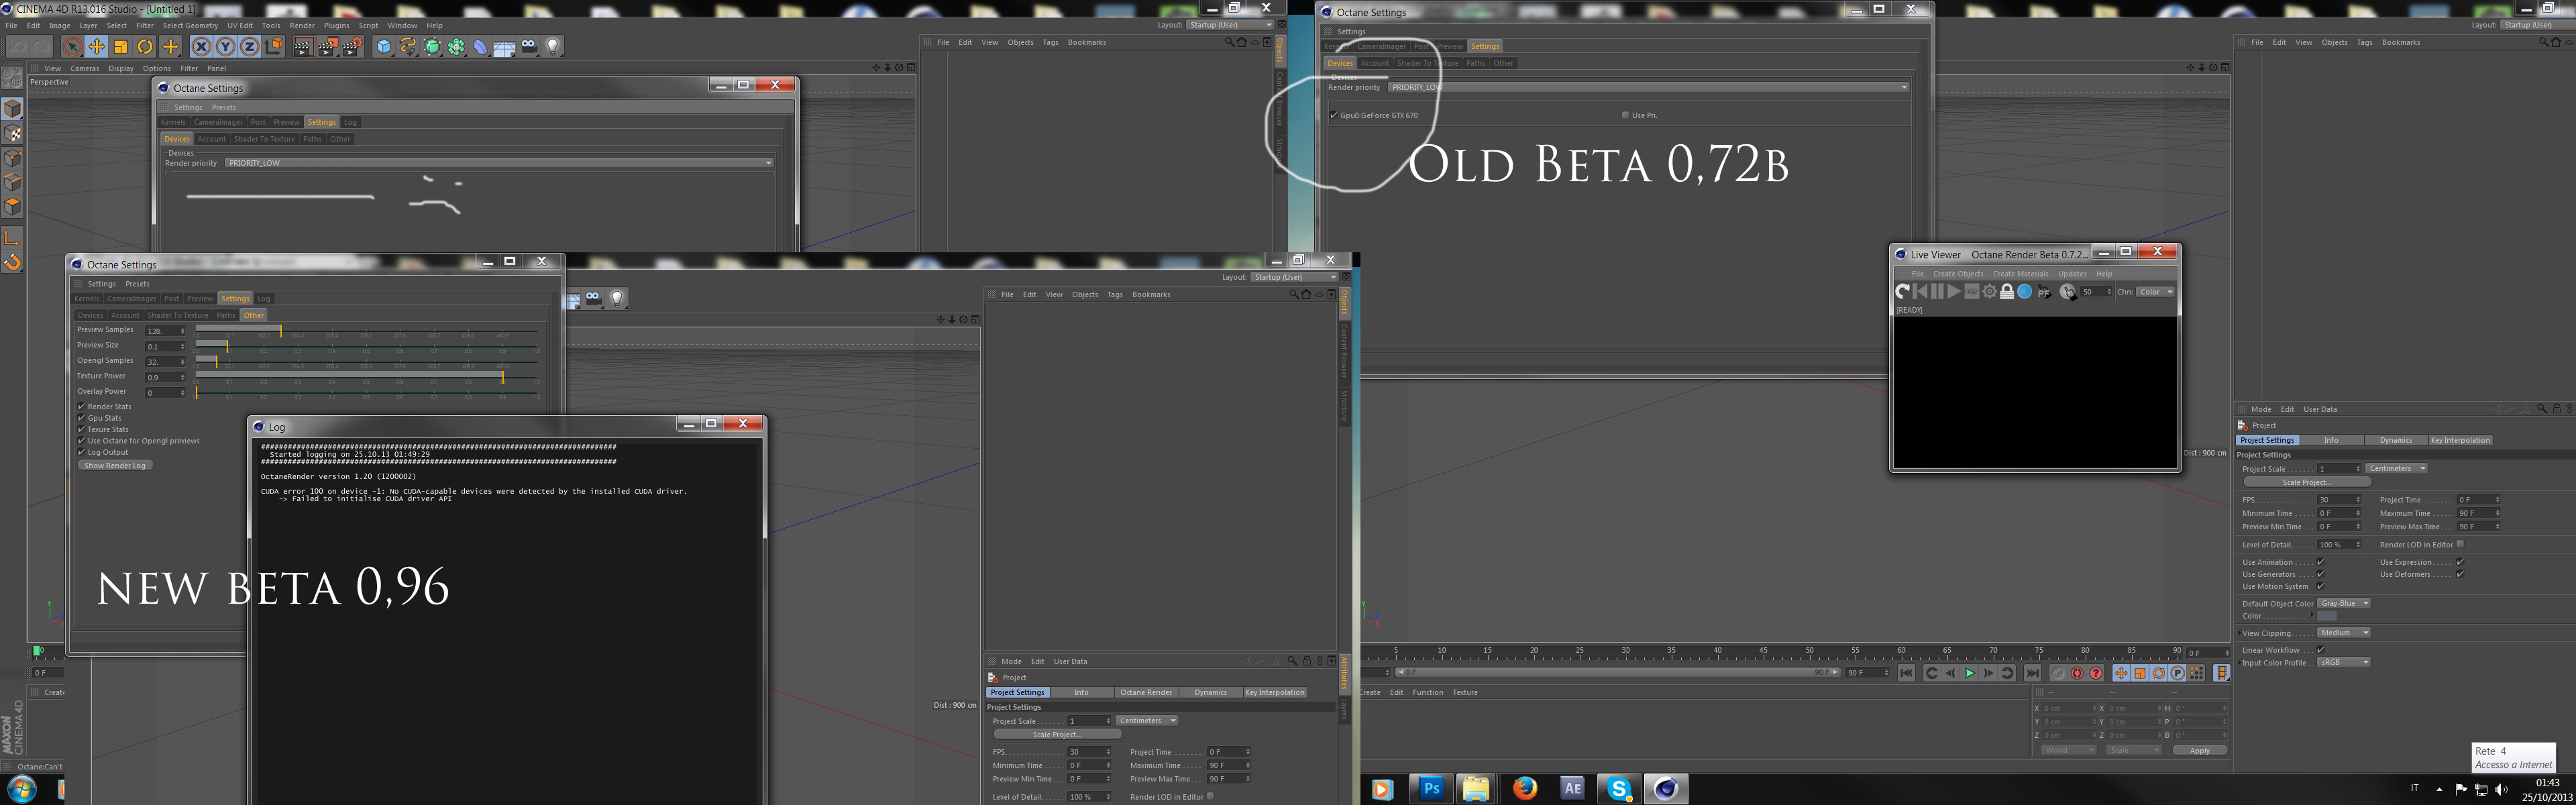
Task: Expand Default Object Color Gray-Blue dropdown
Action: [2344, 603]
